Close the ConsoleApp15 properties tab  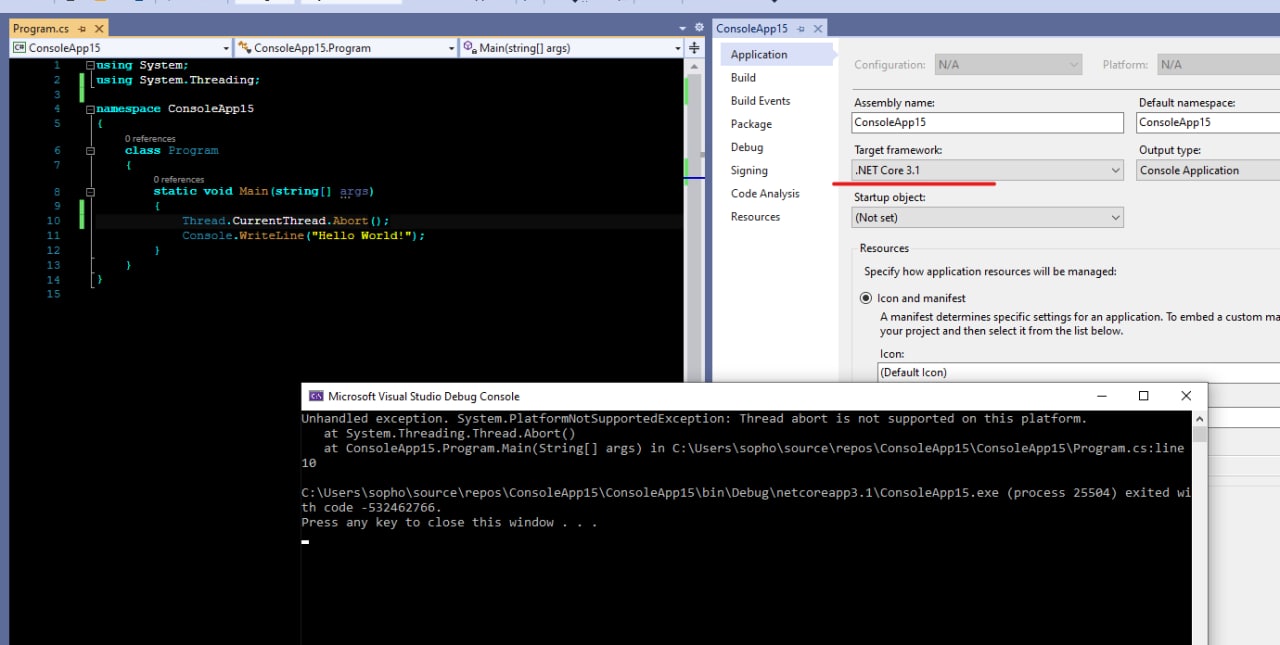817,29
